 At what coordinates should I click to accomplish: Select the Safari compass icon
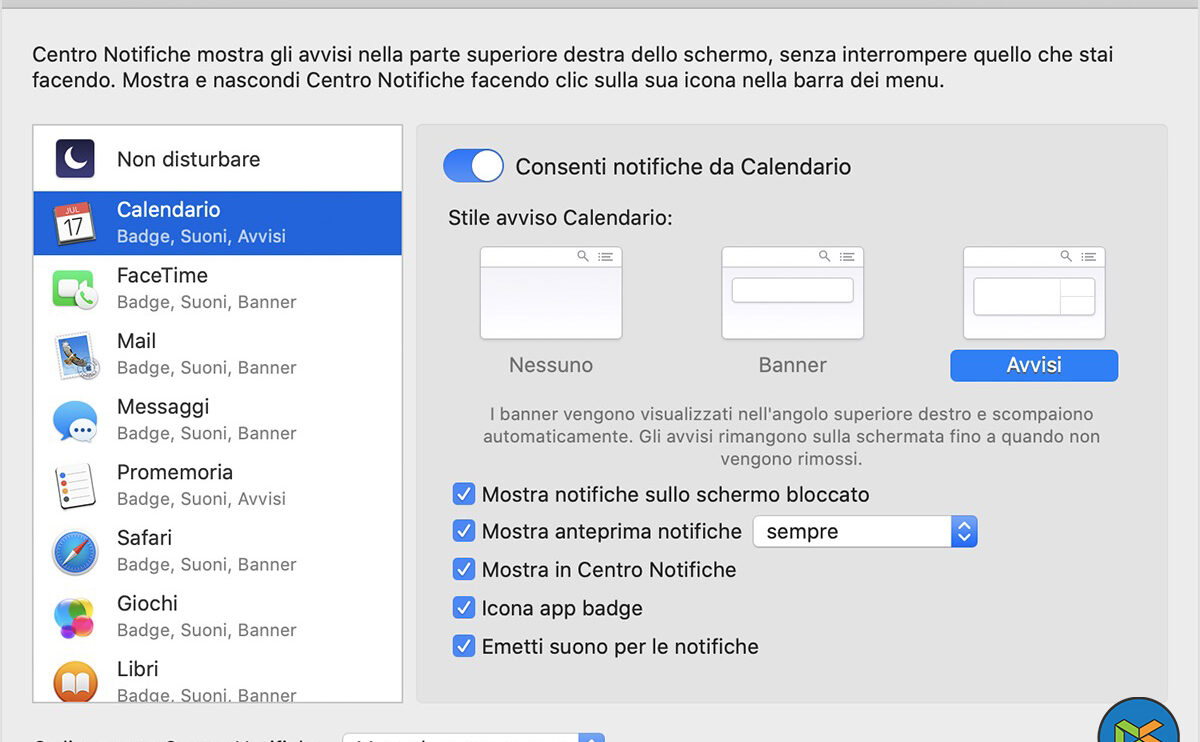[x=75, y=551]
